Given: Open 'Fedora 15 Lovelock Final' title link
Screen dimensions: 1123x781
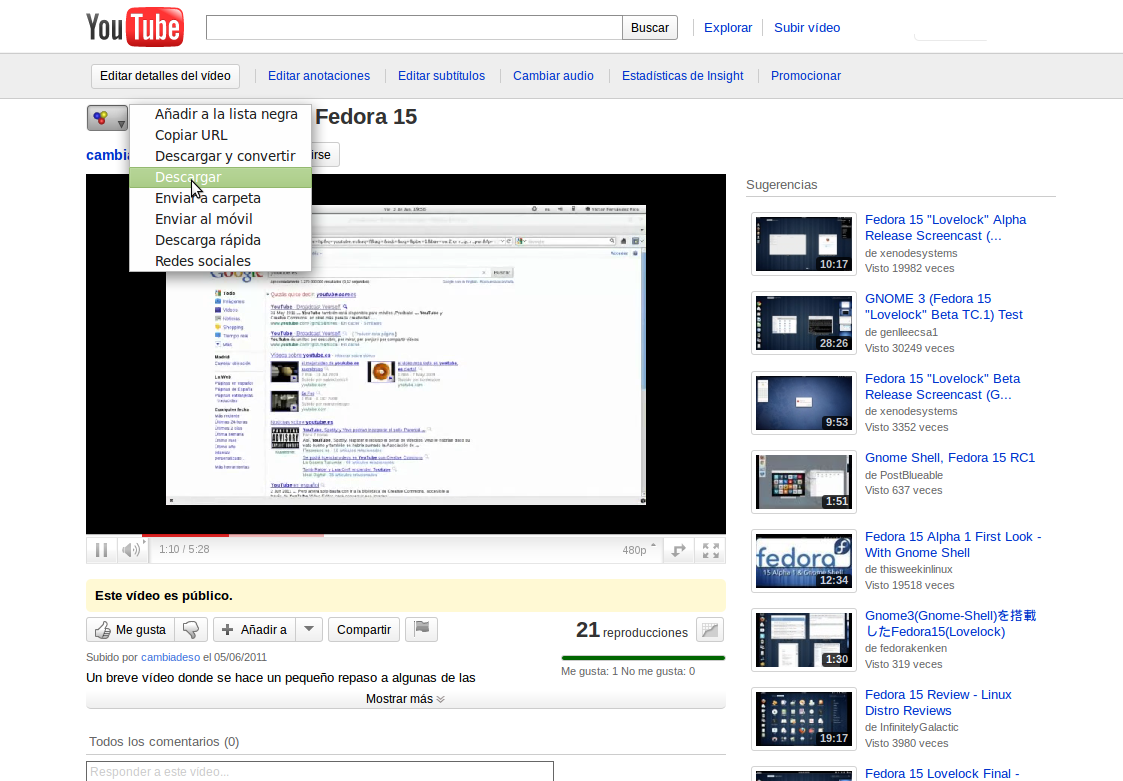Looking at the screenshot, I should tap(942, 774).
